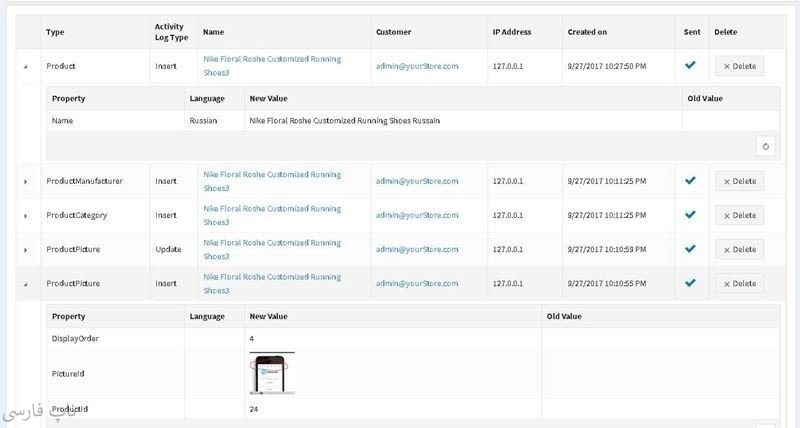The image size is (800, 428).
Task: Expand the ProductManufacturer row
Action: (x=26, y=182)
